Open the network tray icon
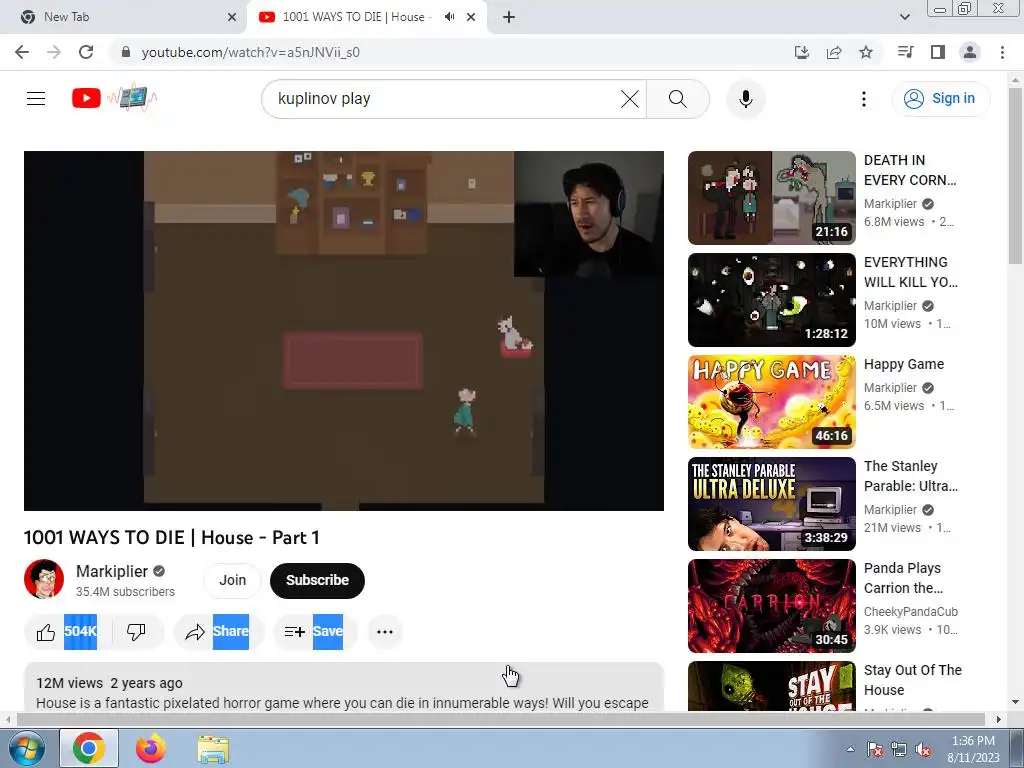 click(x=899, y=750)
